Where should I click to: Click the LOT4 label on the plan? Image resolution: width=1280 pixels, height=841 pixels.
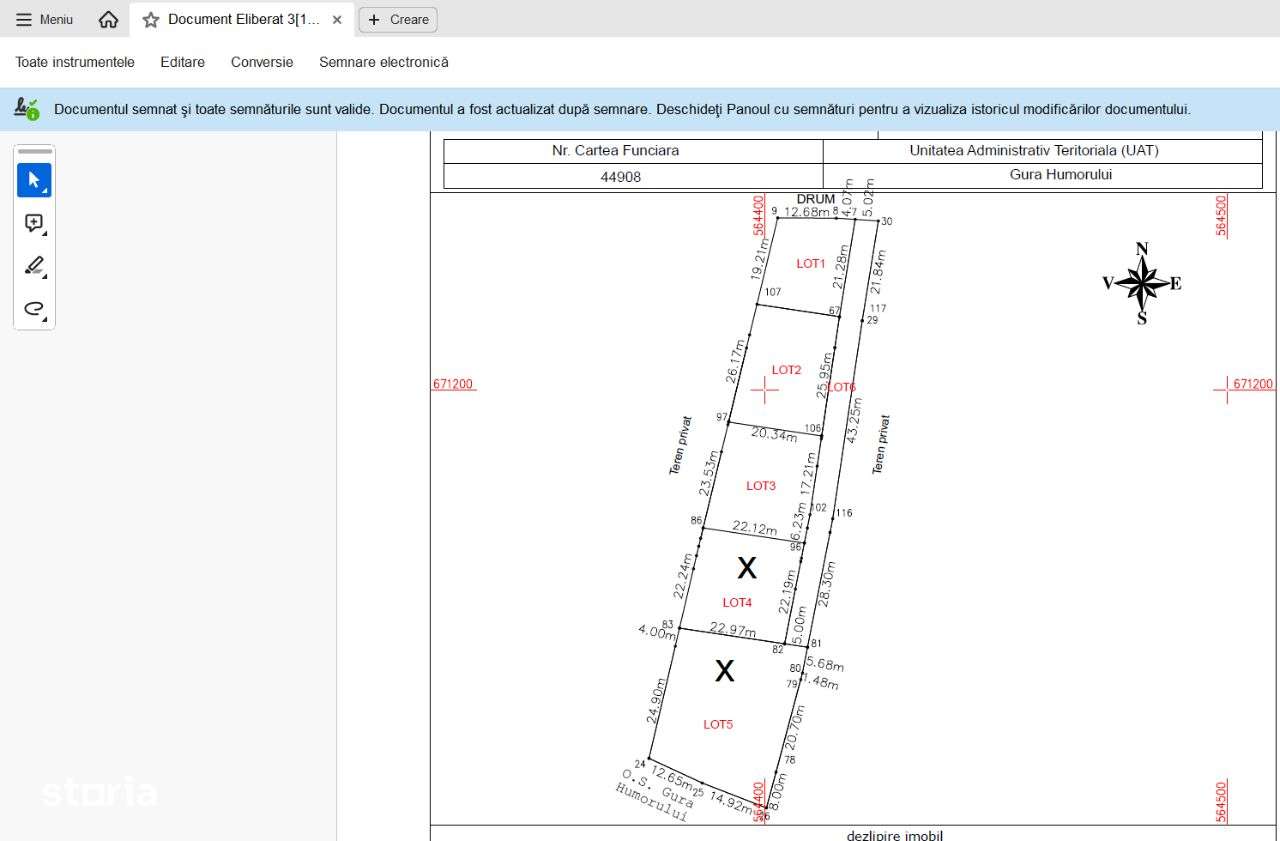pyautogui.click(x=737, y=602)
